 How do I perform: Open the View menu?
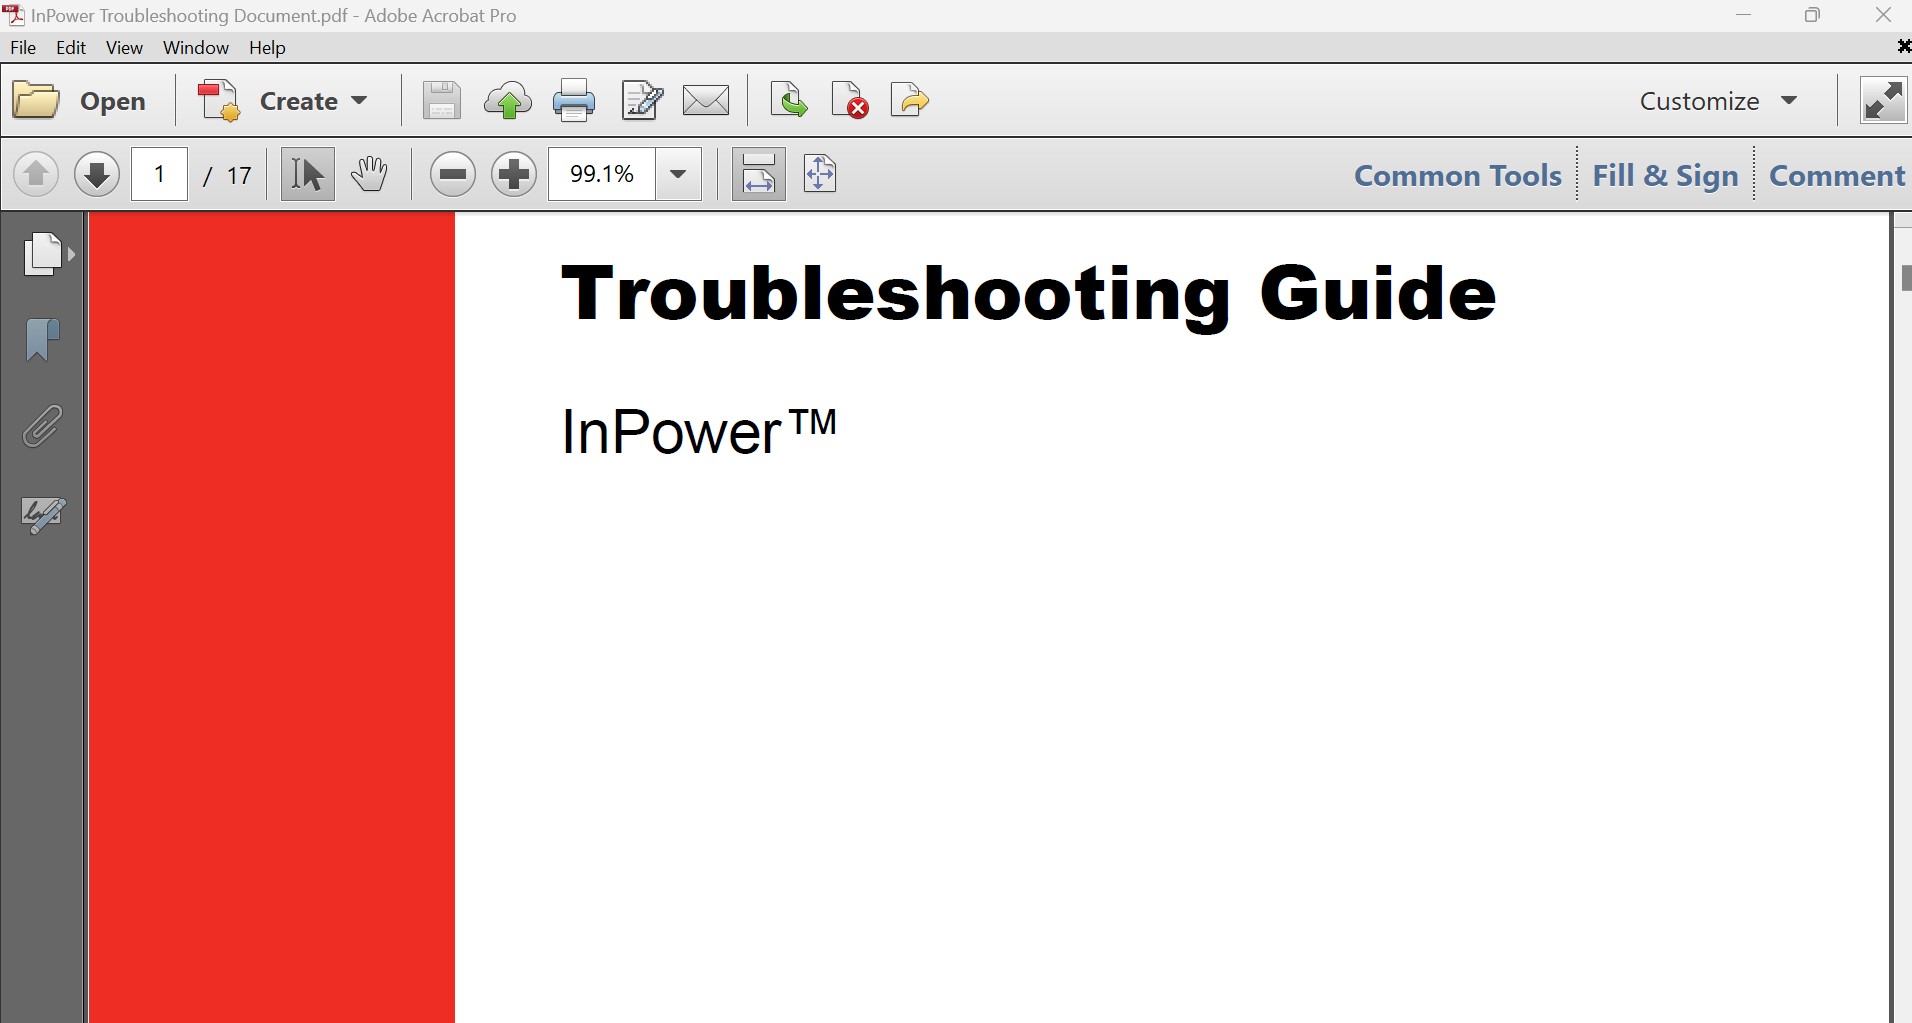click(124, 48)
